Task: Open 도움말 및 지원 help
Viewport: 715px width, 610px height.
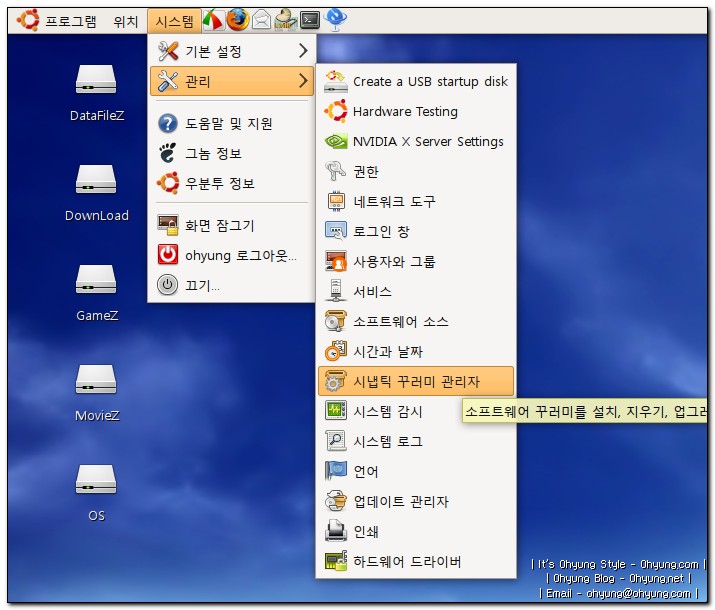Action: pyautogui.click(x=232, y=124)
